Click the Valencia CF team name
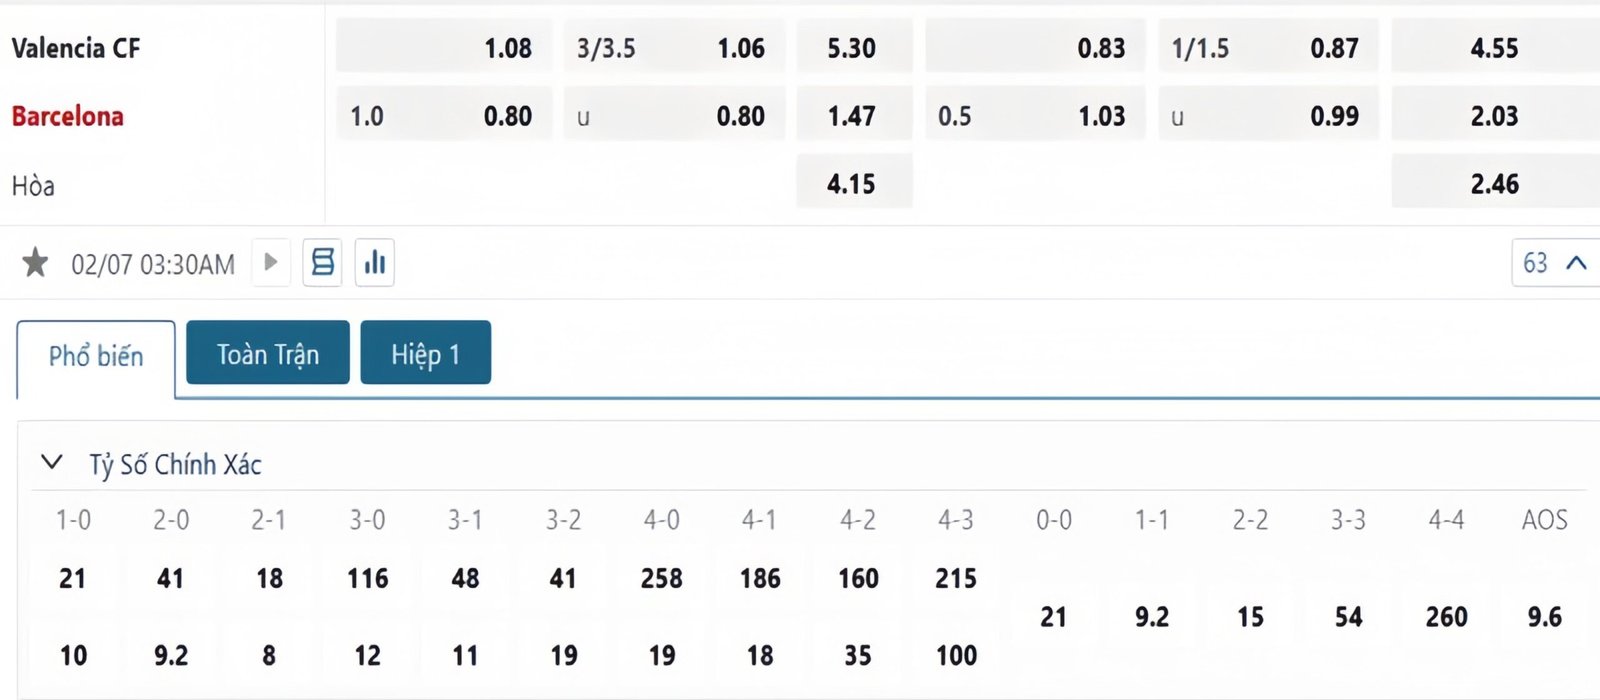 point(76,48)
